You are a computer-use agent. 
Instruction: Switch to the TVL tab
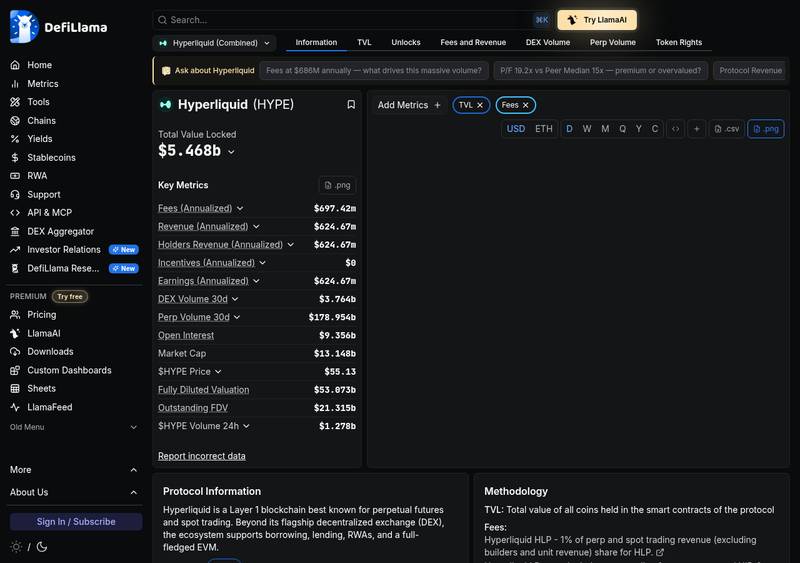click(364, 42)
